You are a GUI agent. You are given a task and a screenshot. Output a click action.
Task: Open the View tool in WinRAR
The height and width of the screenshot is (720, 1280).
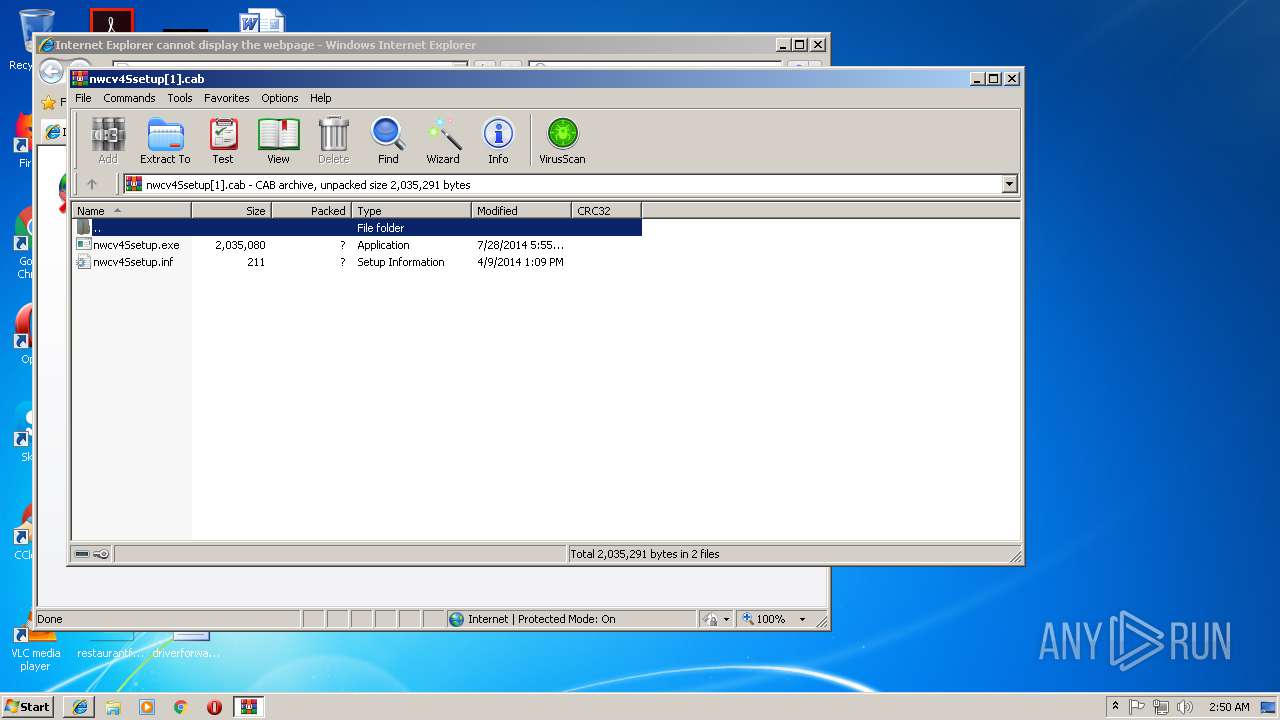point(278,141)
